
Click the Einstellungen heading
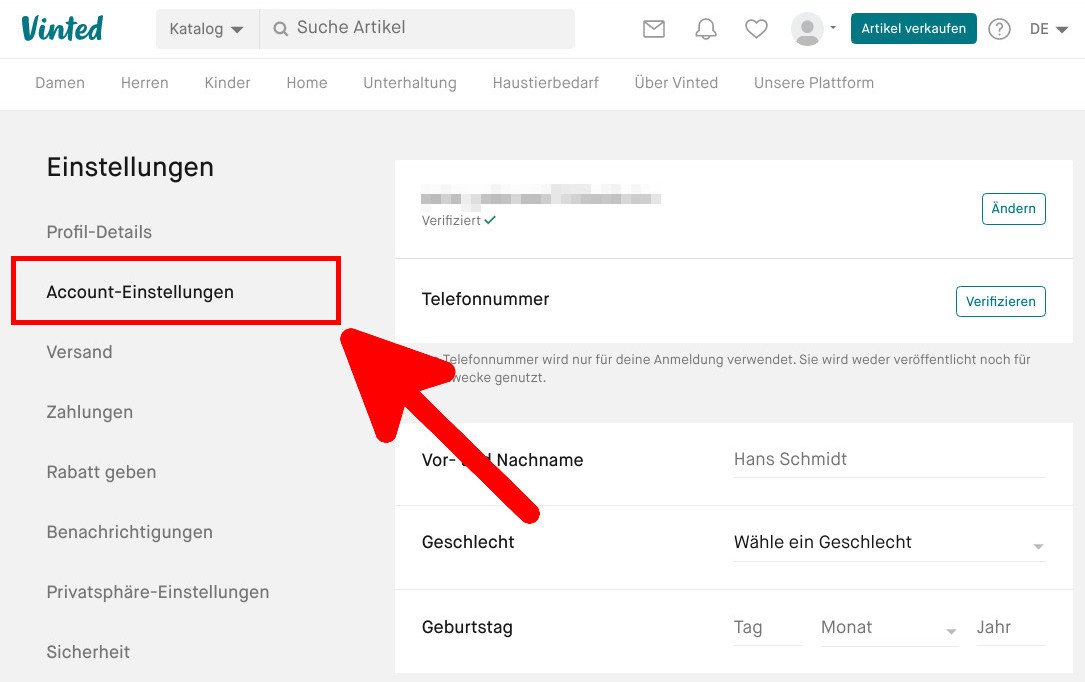click(x=130, y=167)
